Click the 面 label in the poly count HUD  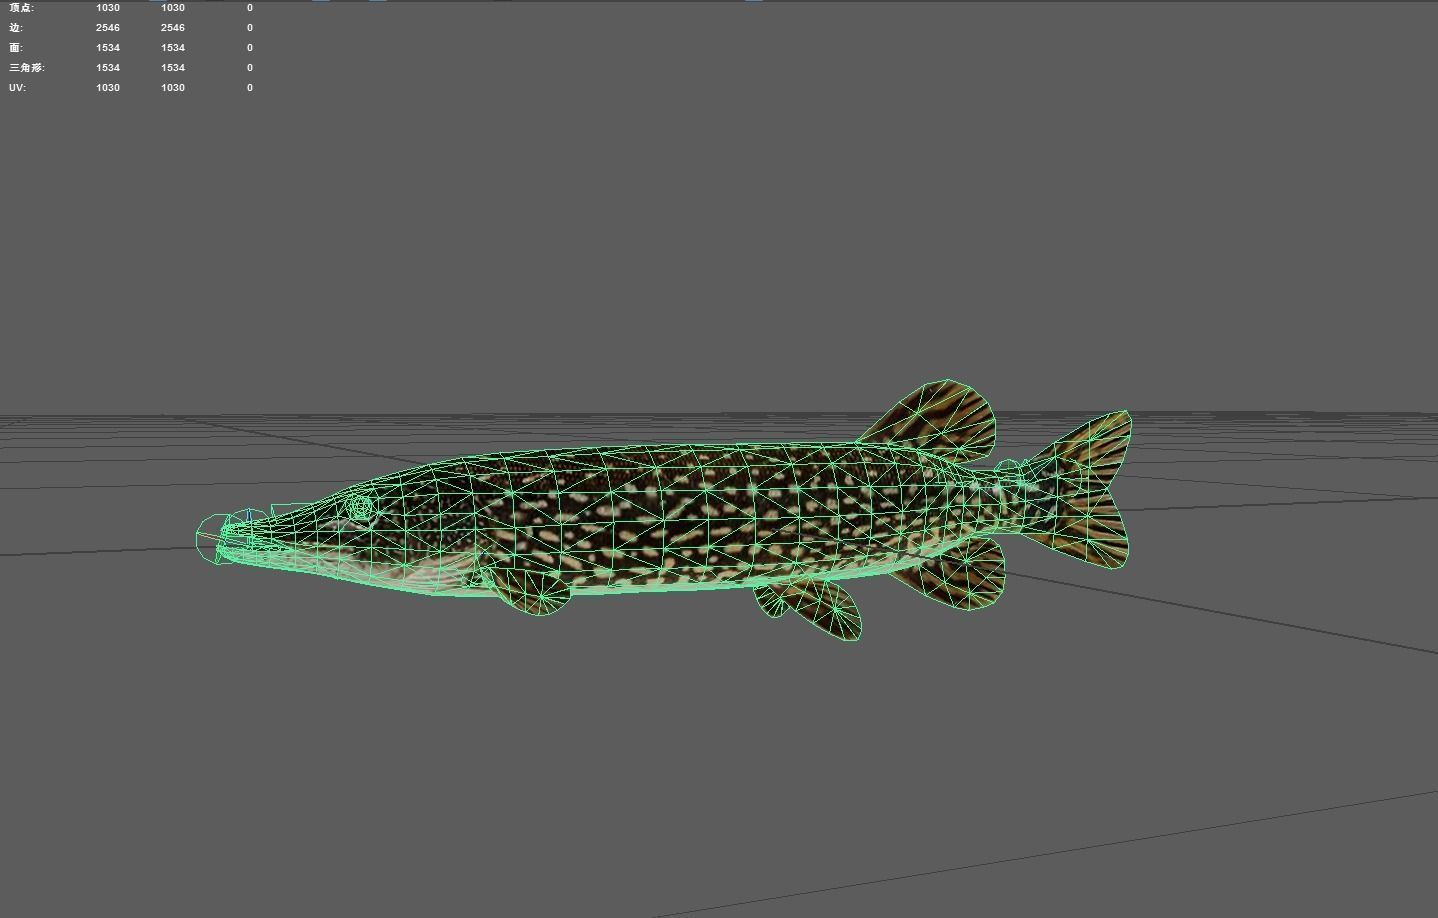click(15, 48)
